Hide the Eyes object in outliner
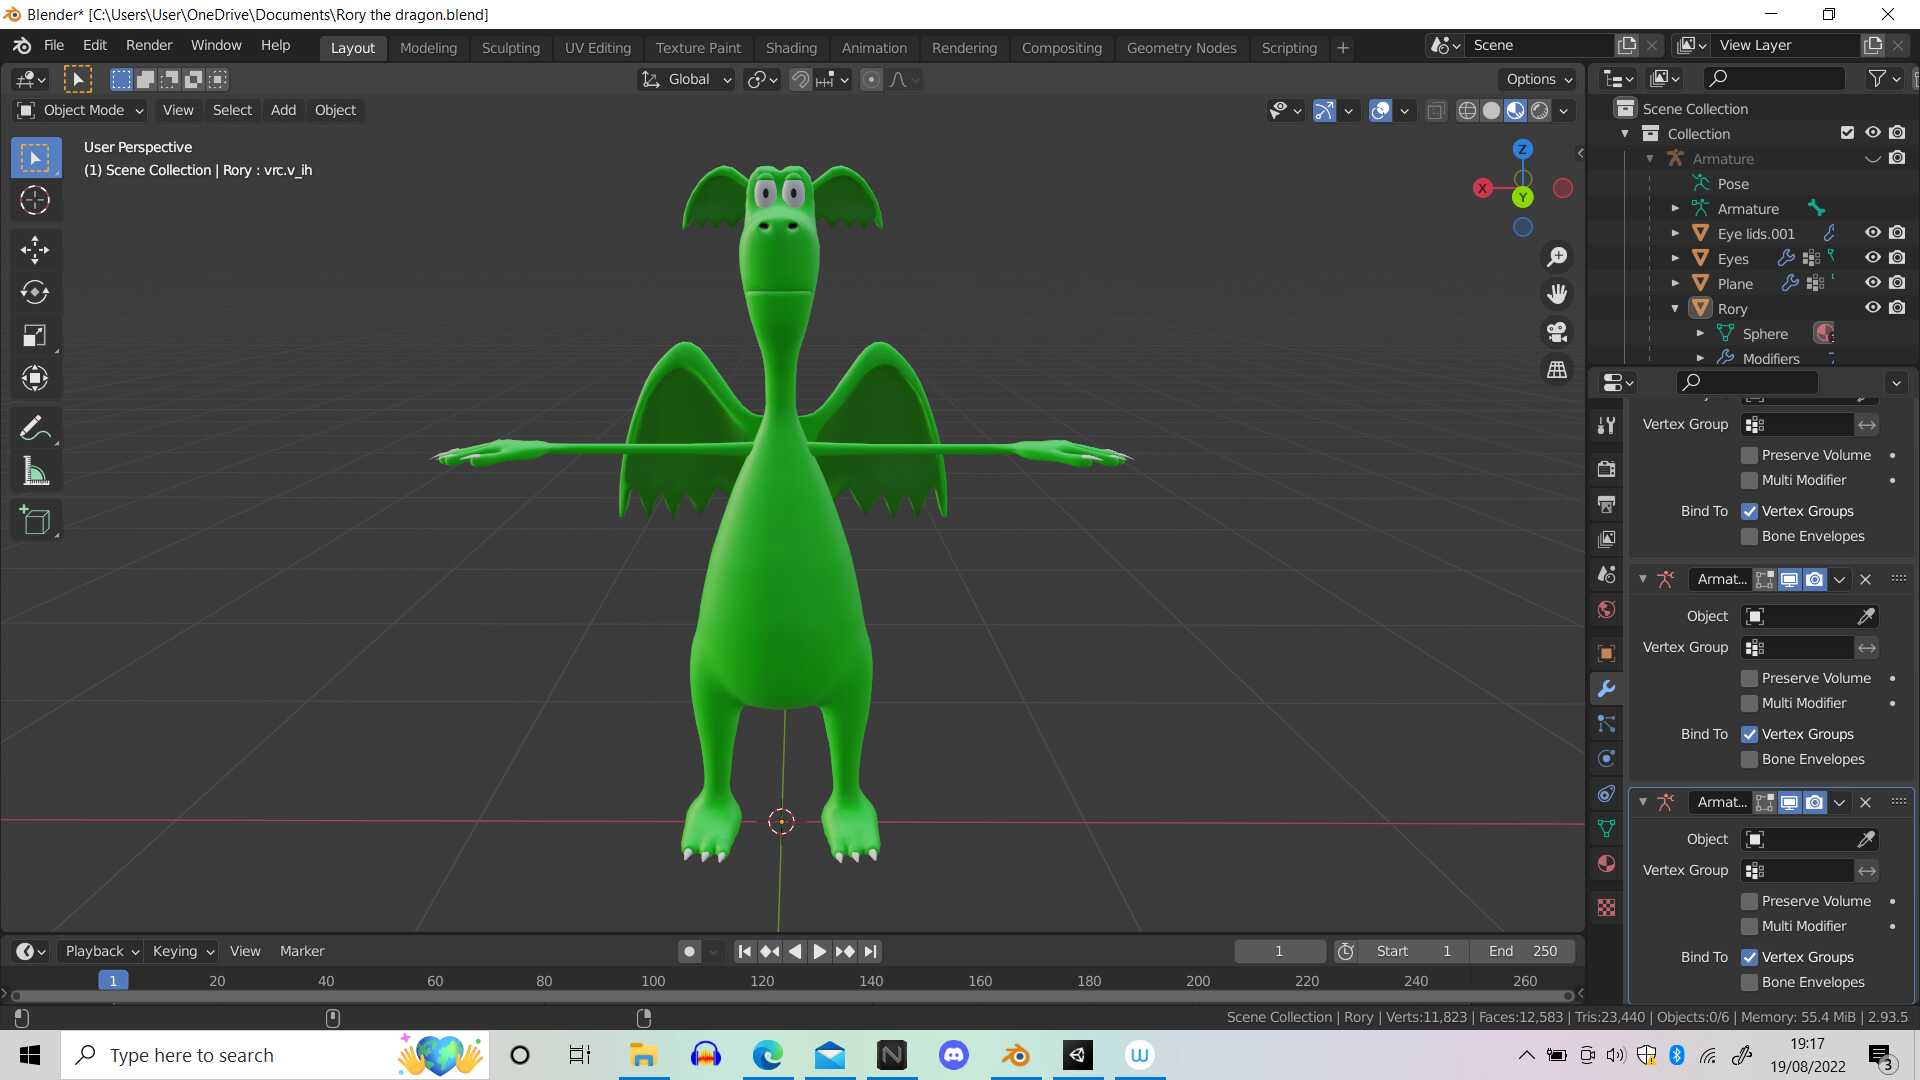 pos(1872,258)
